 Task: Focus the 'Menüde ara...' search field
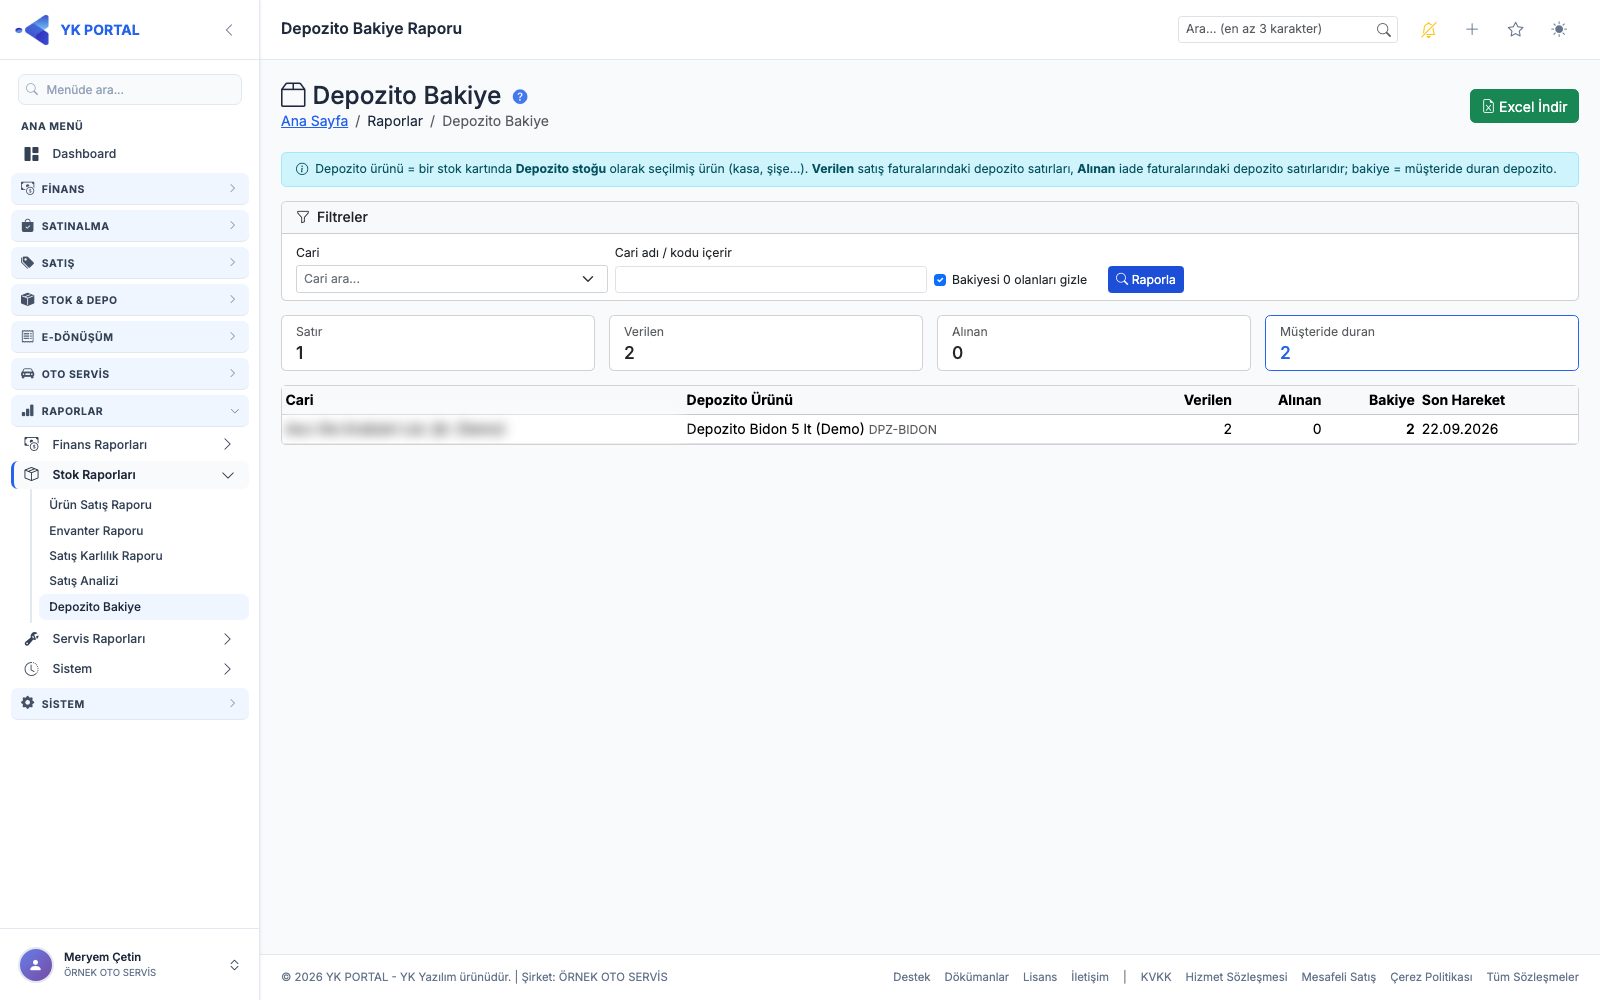click(x=130, y=89)
